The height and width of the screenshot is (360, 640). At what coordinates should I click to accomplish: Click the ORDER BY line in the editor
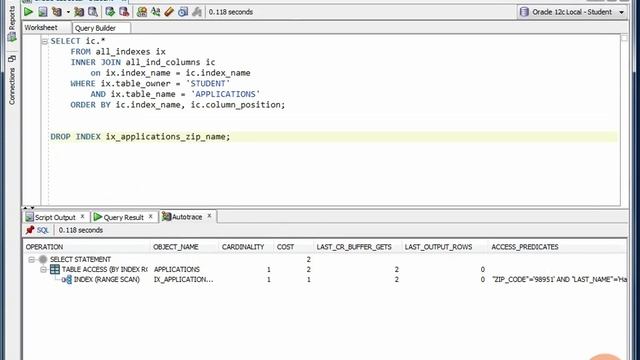178,105
